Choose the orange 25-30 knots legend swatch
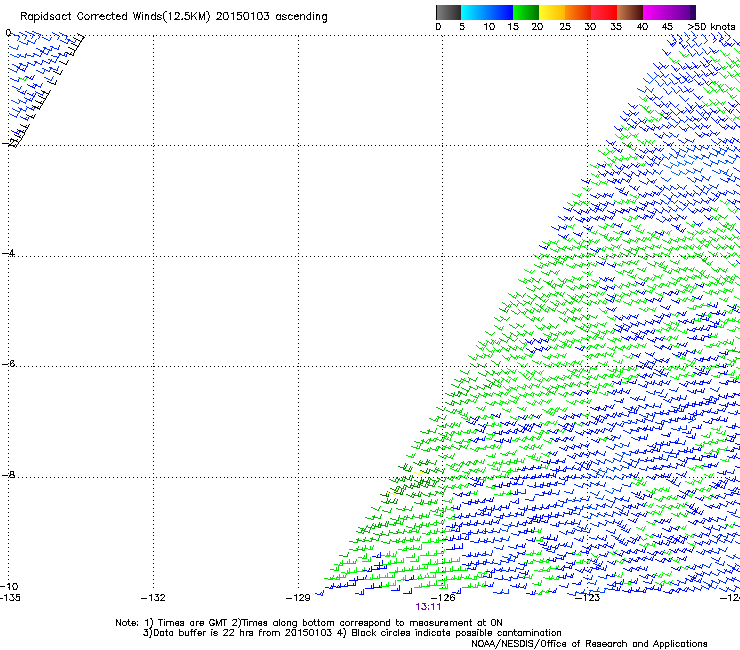The image size is (740, 650). 578,12
